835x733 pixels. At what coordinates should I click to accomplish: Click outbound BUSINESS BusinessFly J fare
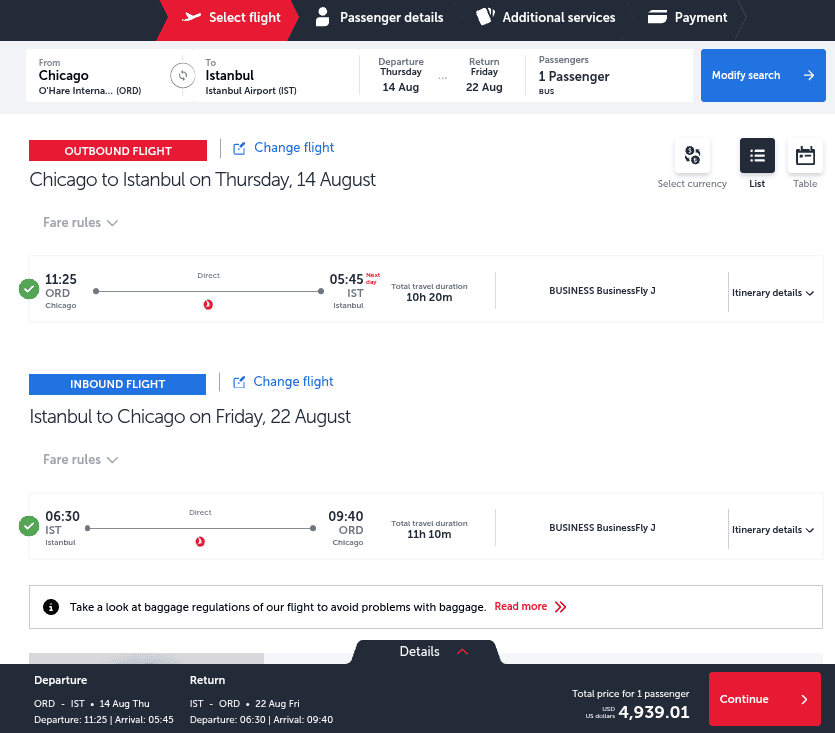tap(602, 290)
